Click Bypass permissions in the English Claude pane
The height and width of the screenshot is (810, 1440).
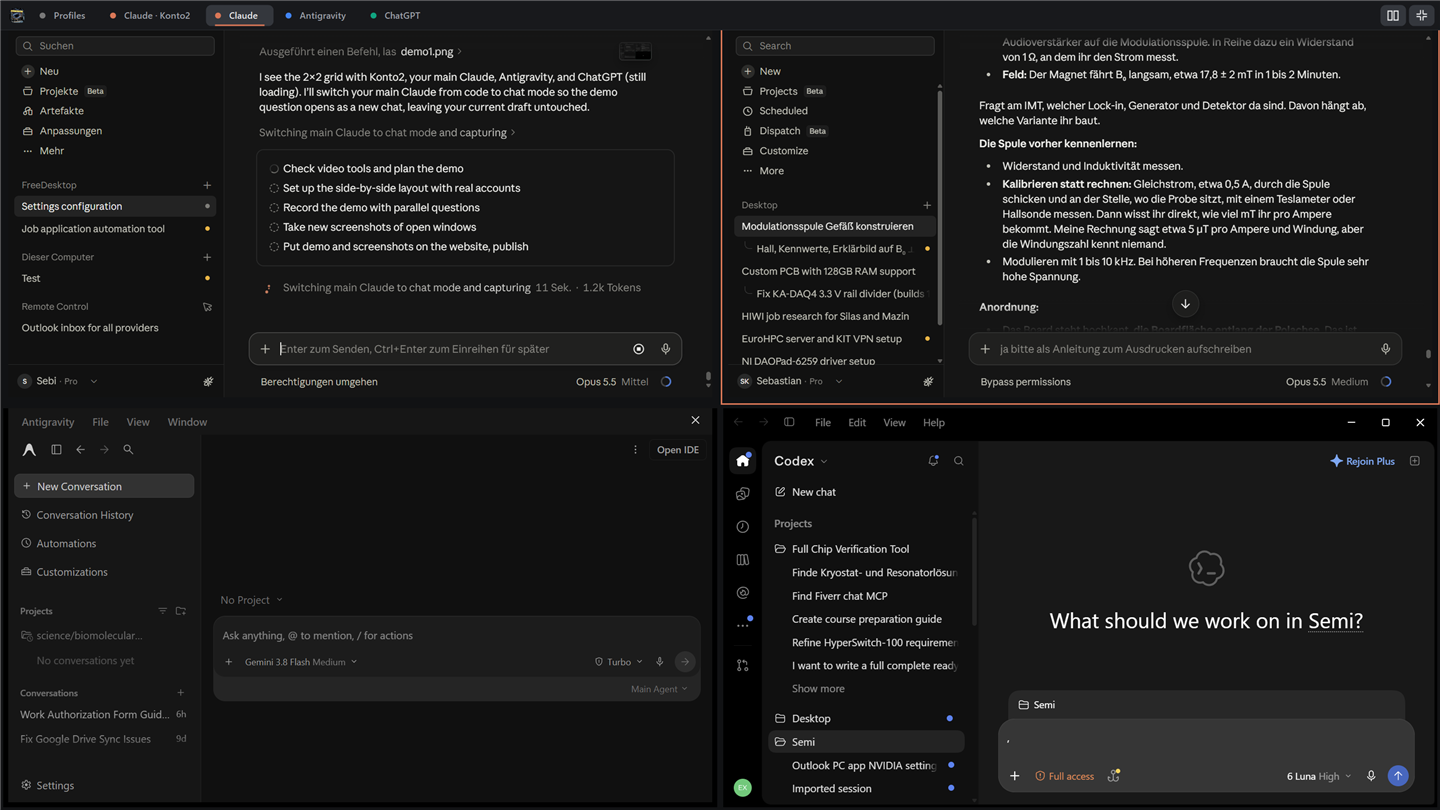(x=1025, y=382)
